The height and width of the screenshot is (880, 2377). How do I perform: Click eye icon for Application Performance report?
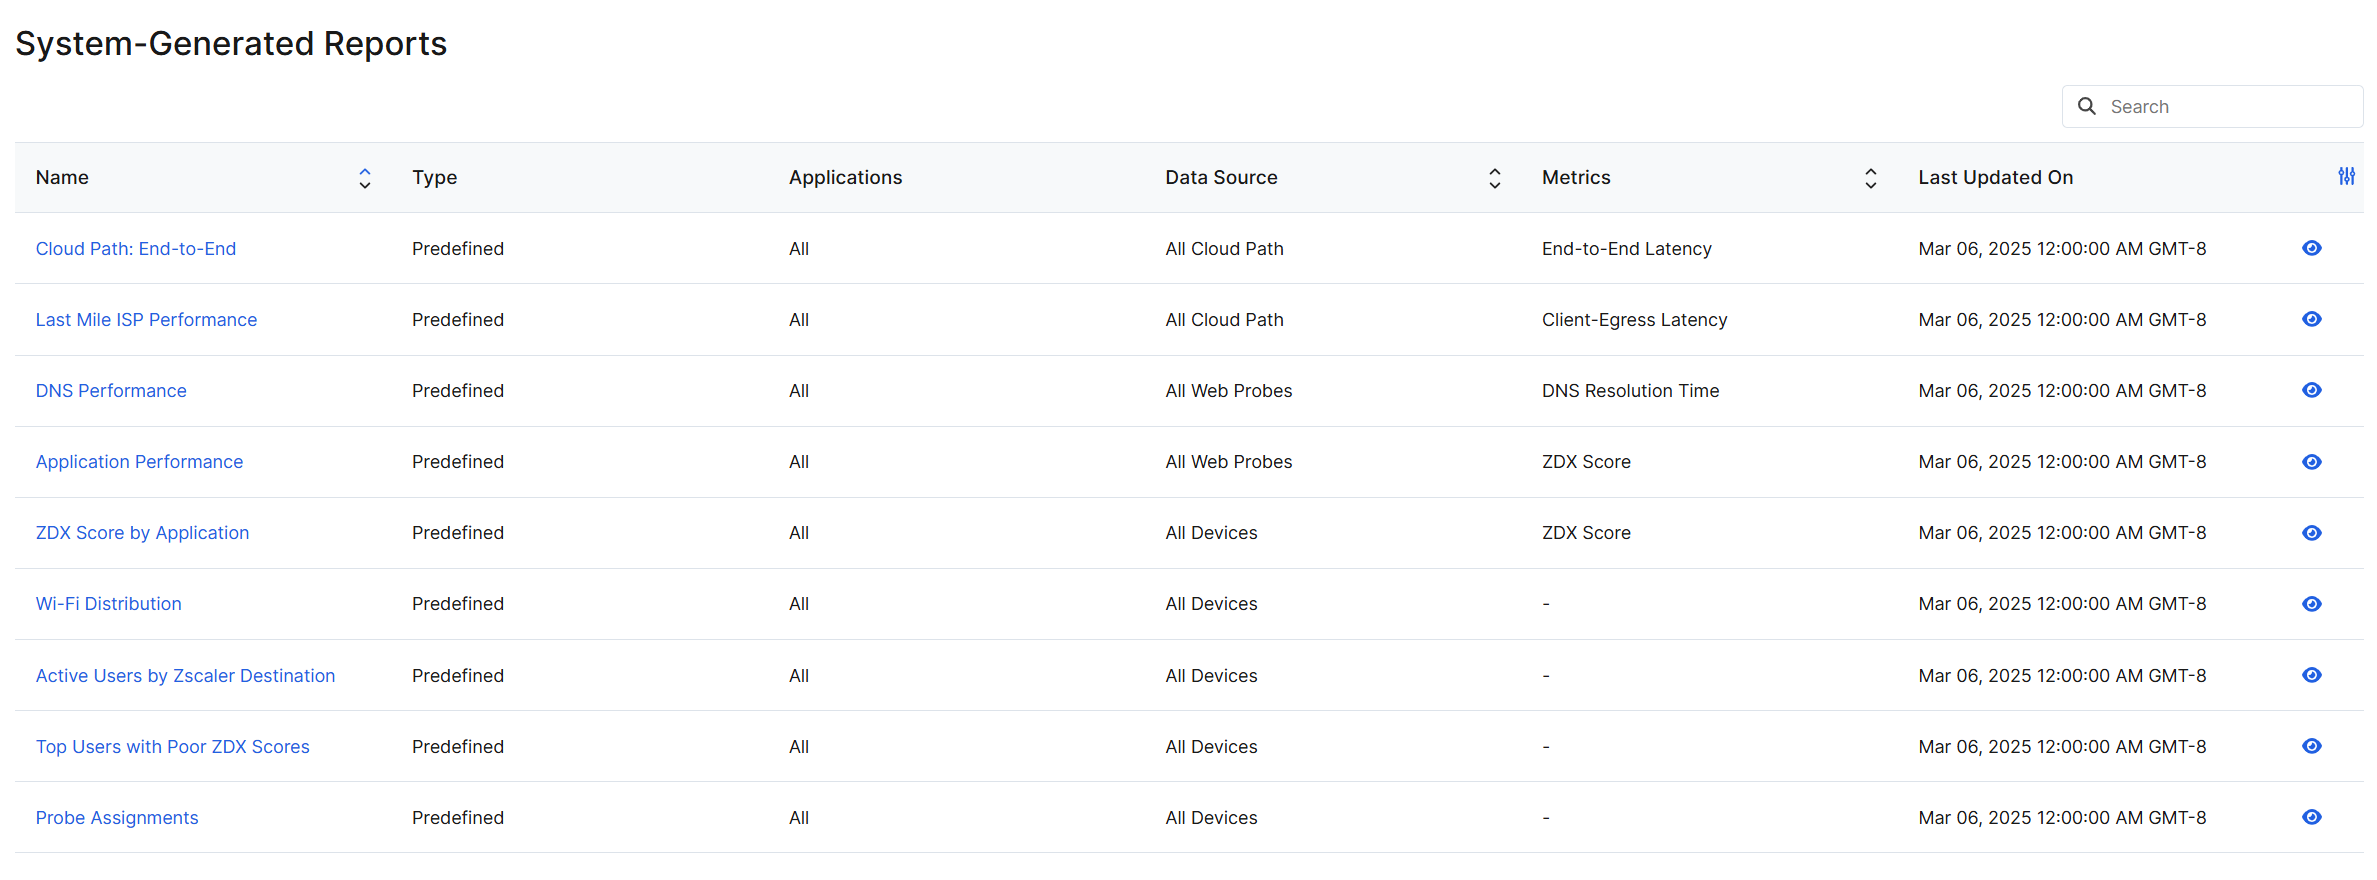click(x=2311, y=462)
